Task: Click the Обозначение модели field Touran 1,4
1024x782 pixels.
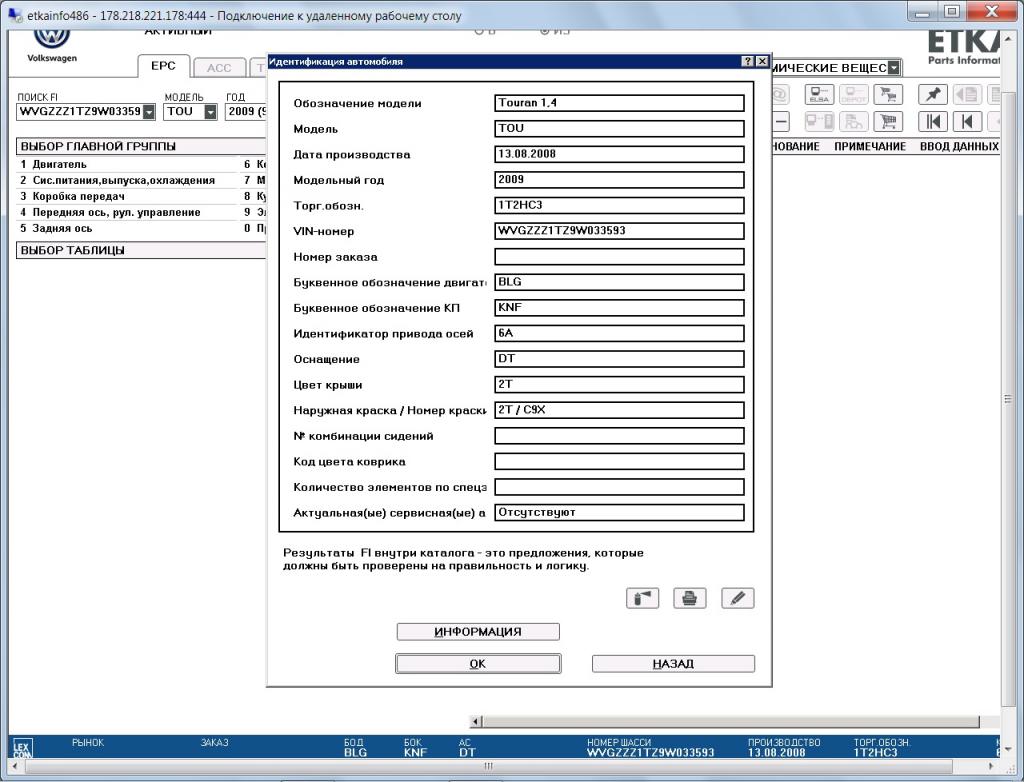Action: tap(619, 103)
